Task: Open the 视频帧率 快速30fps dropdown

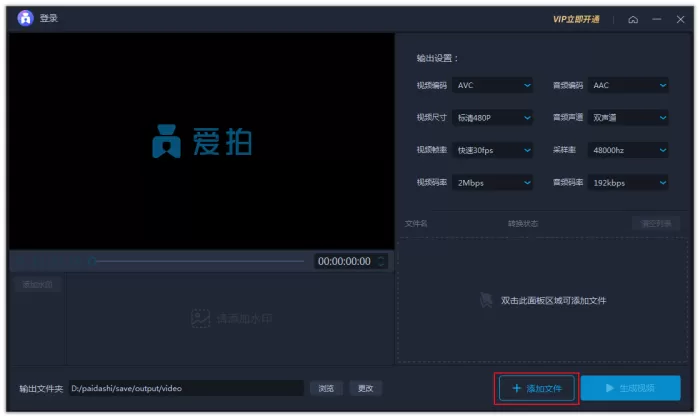Action: coord(492,150)
